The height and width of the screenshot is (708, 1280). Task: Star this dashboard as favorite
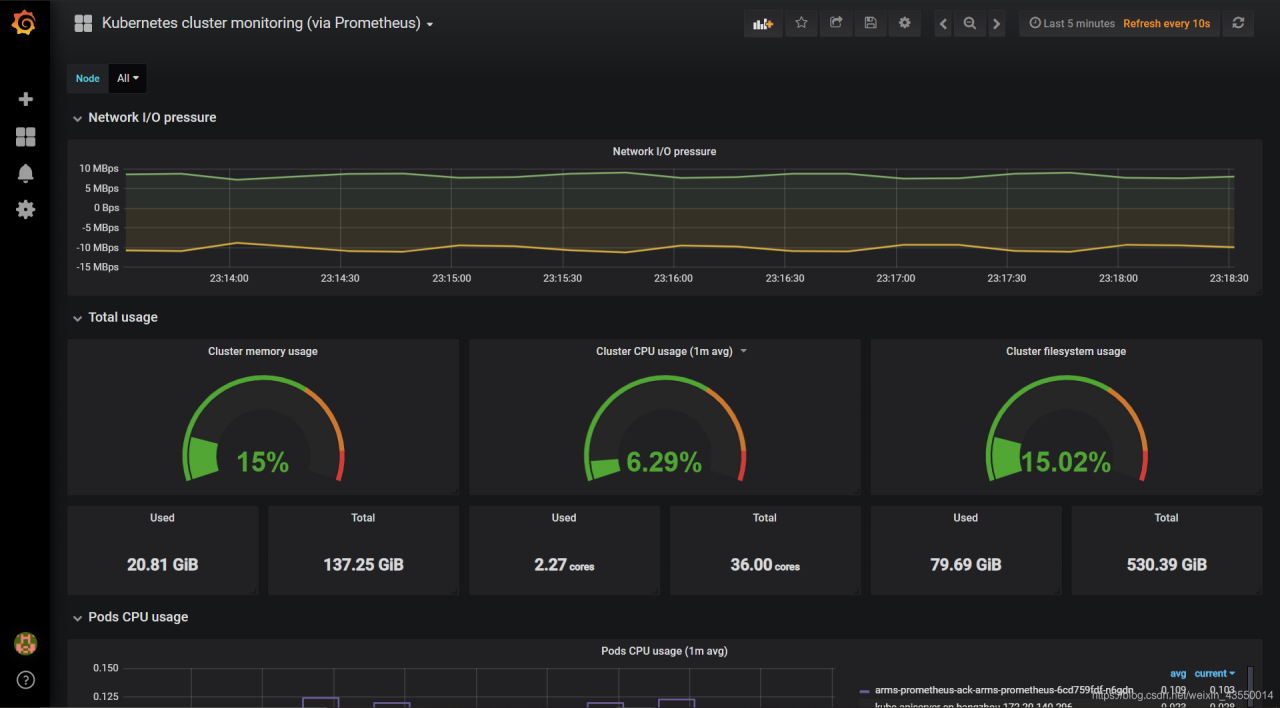(801, 23)
